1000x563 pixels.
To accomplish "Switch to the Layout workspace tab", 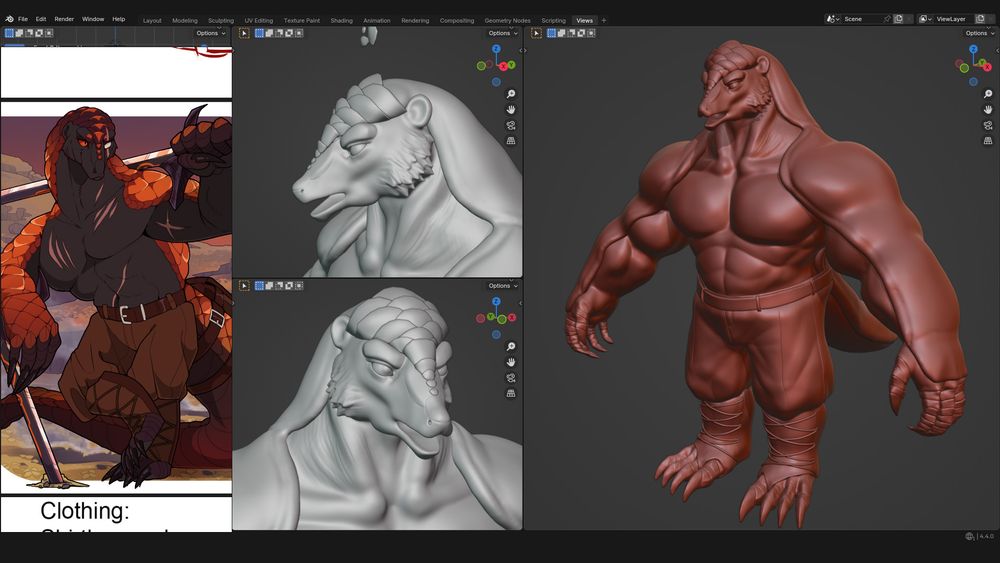I will (x=152, y=20).
